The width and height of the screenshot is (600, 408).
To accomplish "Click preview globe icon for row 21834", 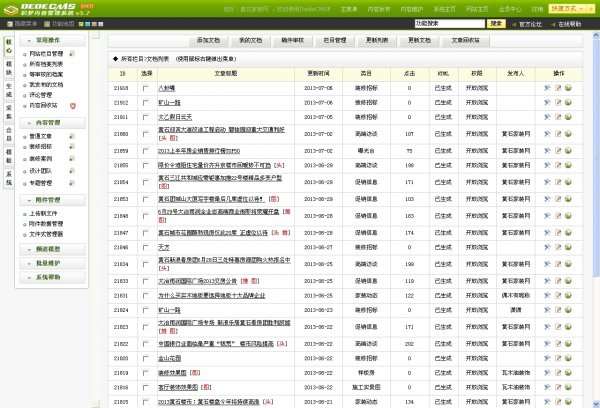I will tap(568, 264).
